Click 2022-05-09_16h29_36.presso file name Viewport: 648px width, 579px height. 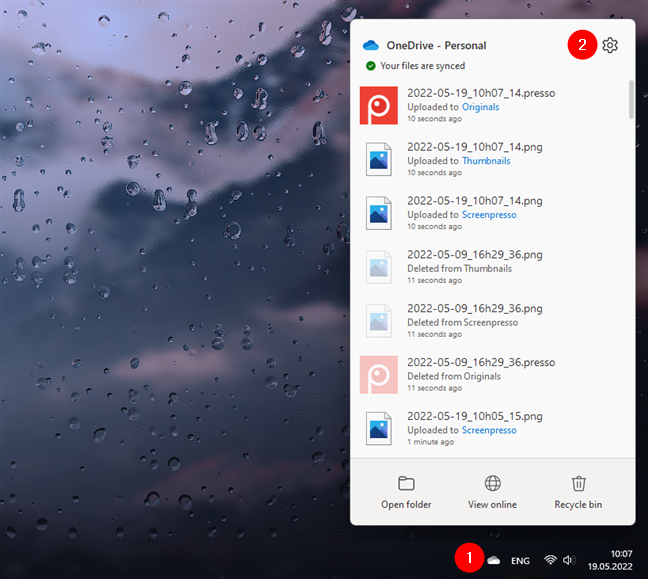[481, 362]
